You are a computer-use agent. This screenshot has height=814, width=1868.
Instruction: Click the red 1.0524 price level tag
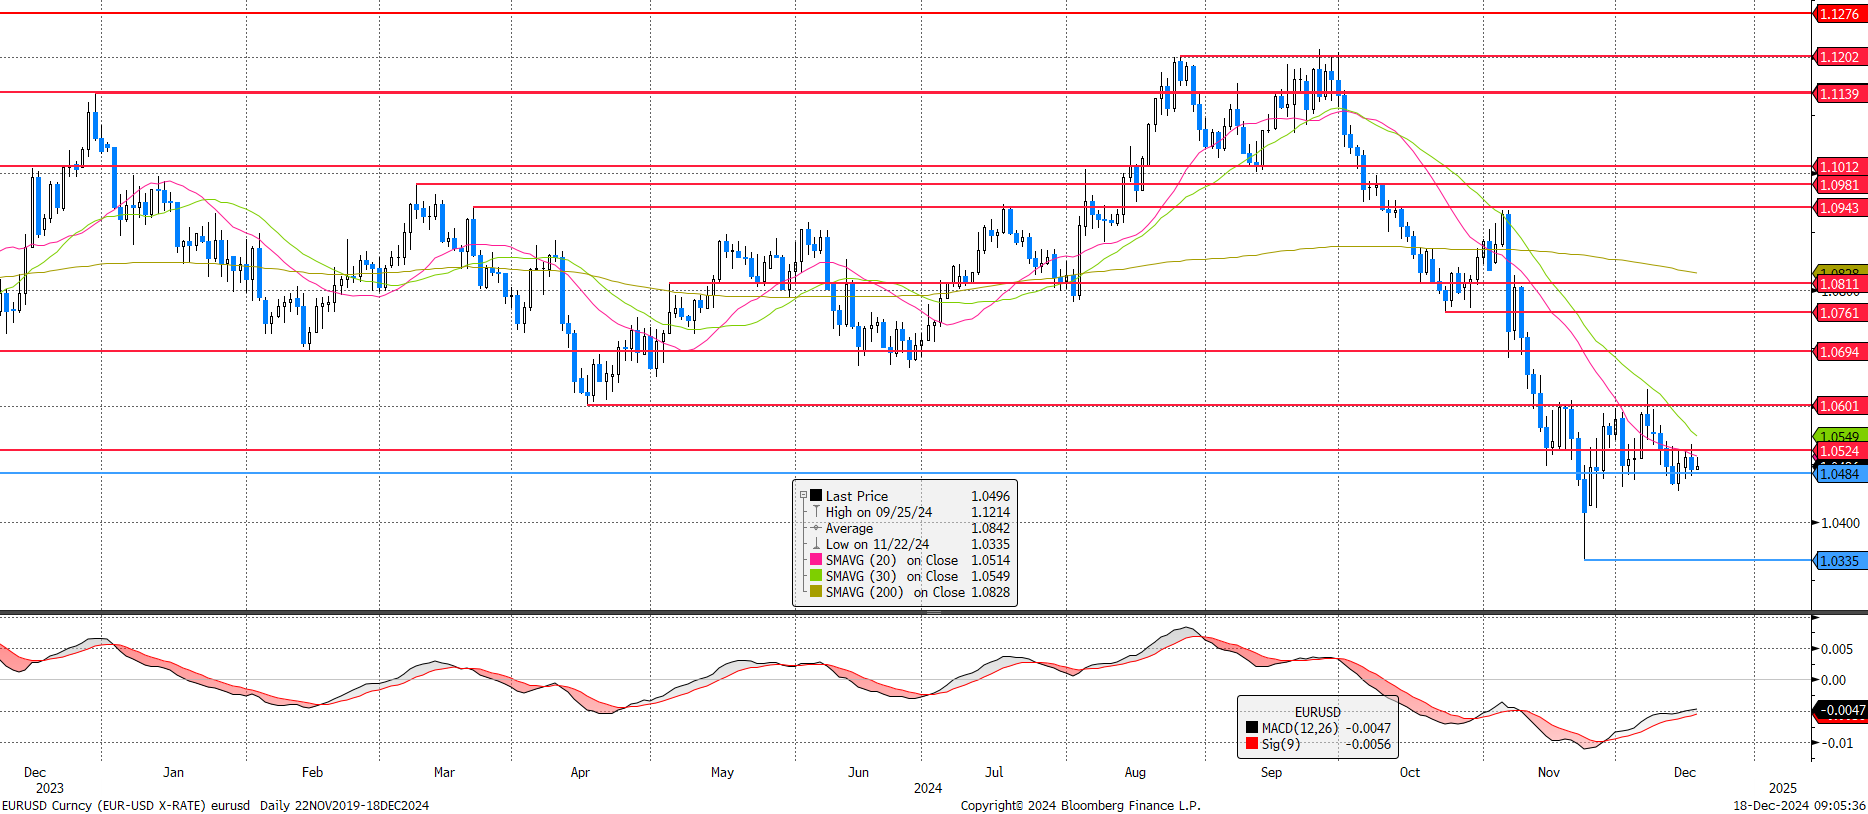[x=1839, y=451]
